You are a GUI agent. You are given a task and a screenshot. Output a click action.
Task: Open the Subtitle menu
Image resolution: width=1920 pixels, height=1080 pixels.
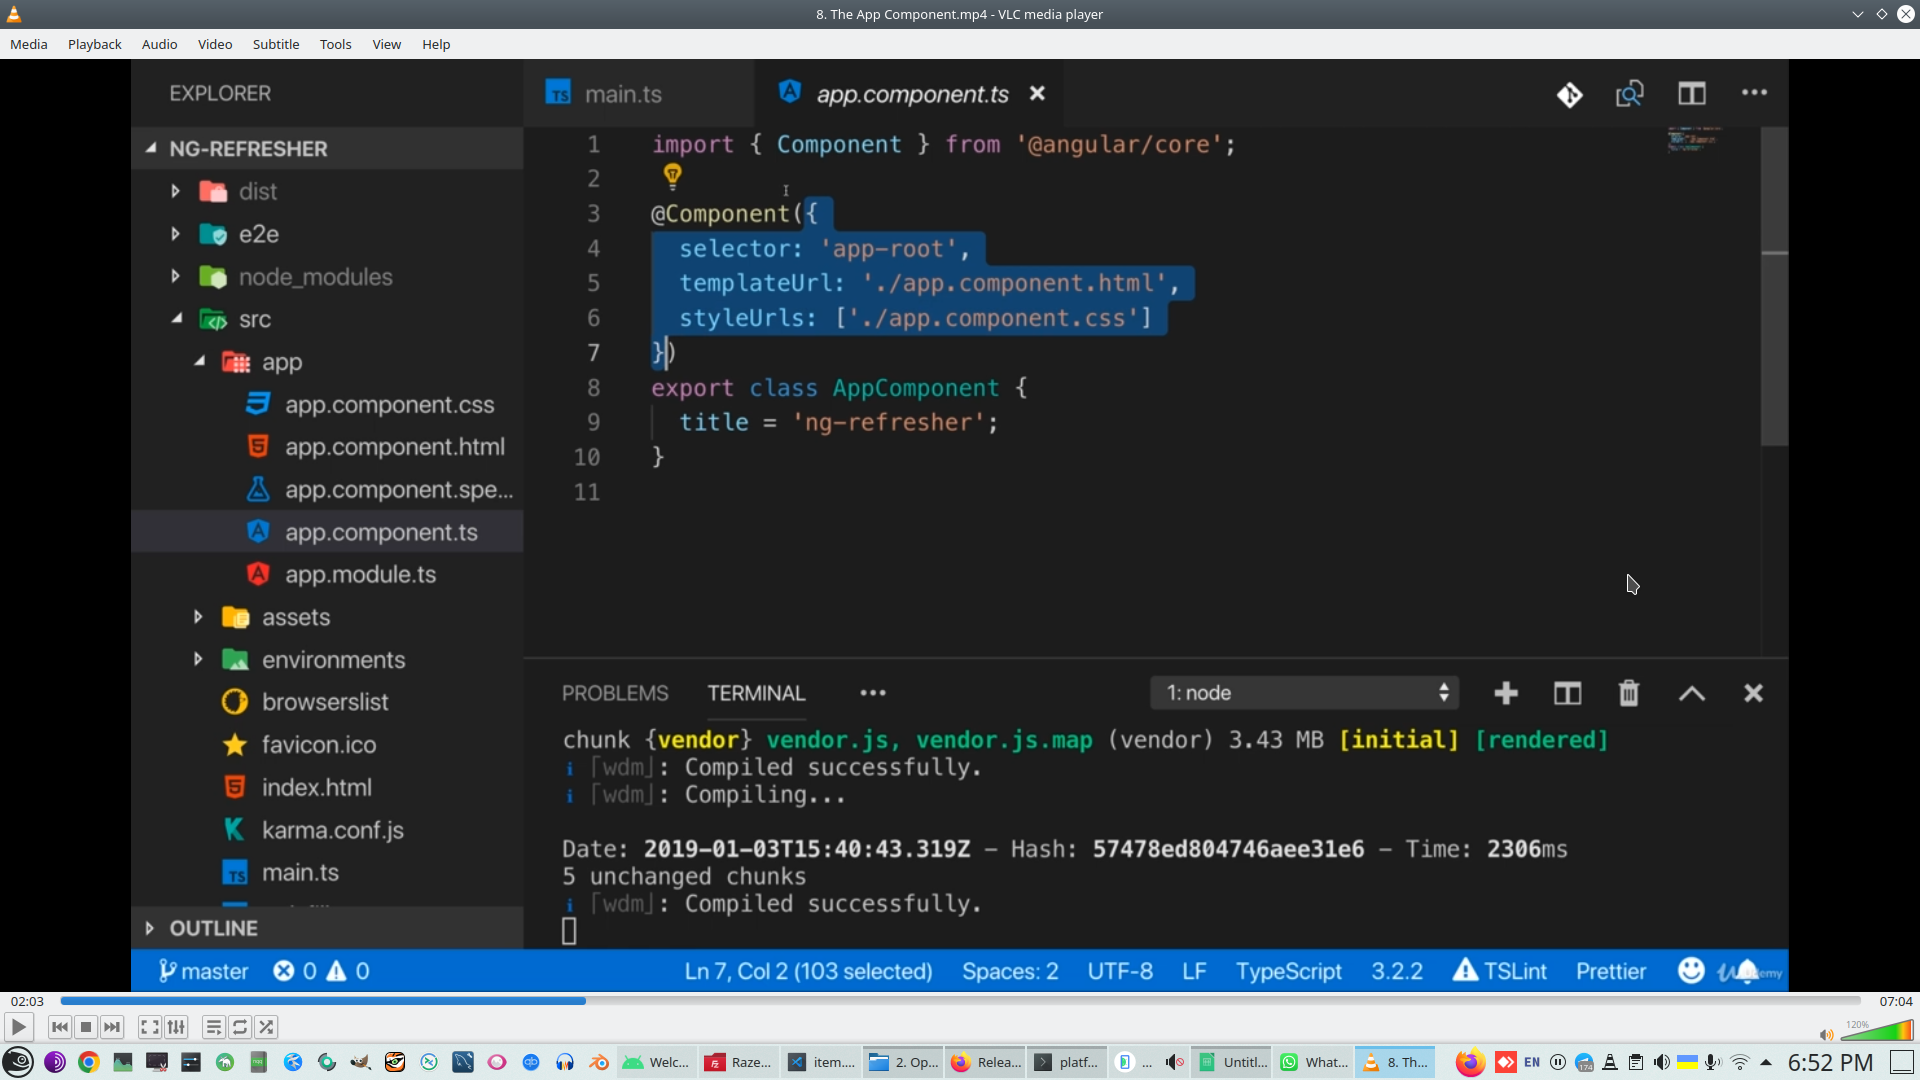(x=275, y=44)
